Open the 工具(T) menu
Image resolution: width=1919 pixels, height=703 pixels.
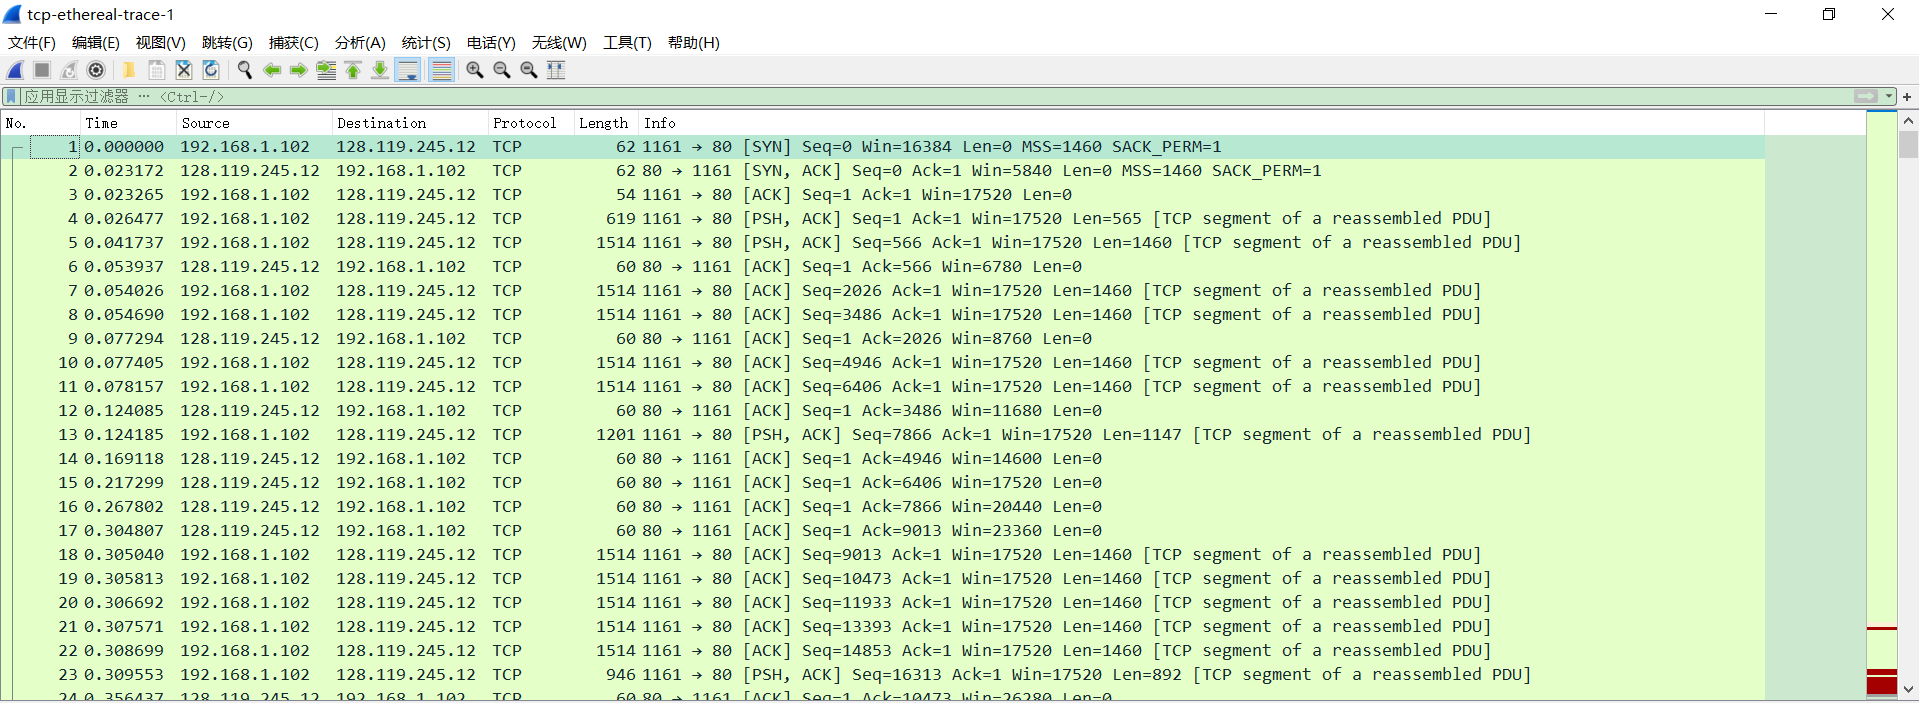click(x=627, y=42)
